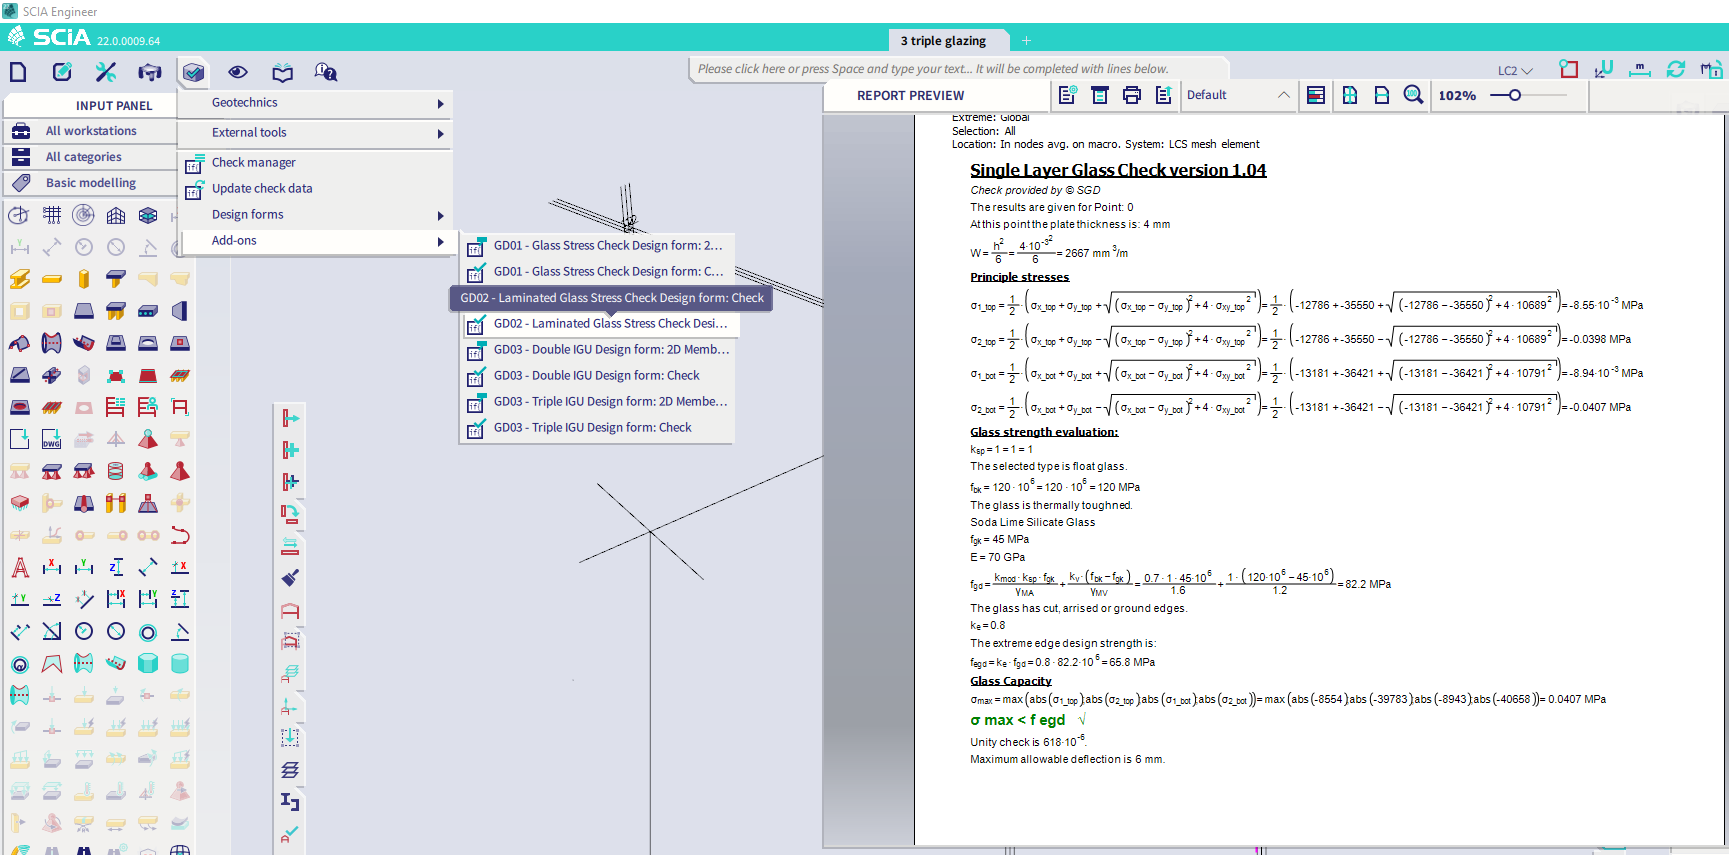
Task: Click the green 'σ max < f egd' result
Action: click(x=1017, y=720)
